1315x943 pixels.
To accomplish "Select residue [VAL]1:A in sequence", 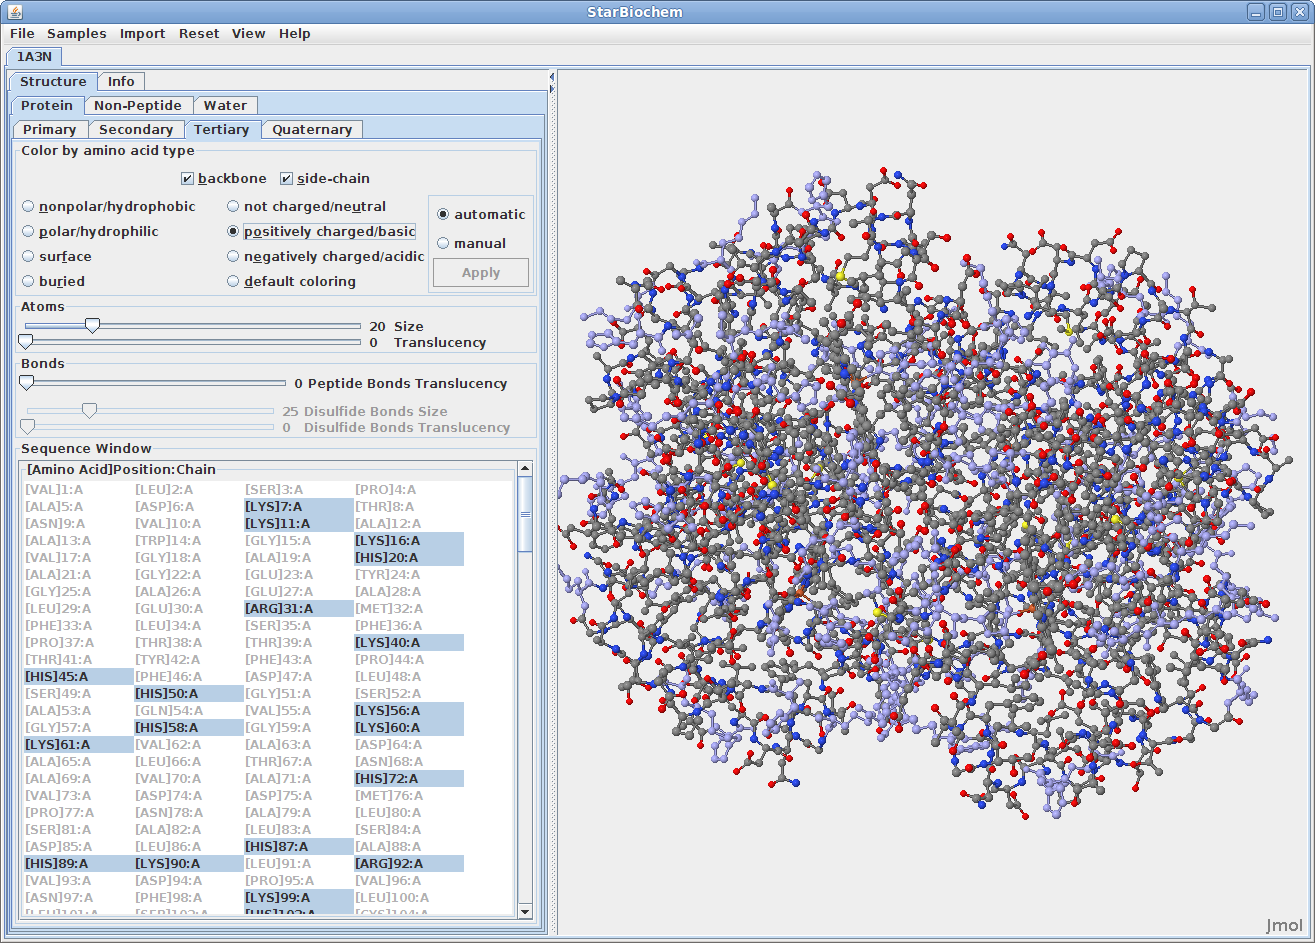I will tap(79, 490).
